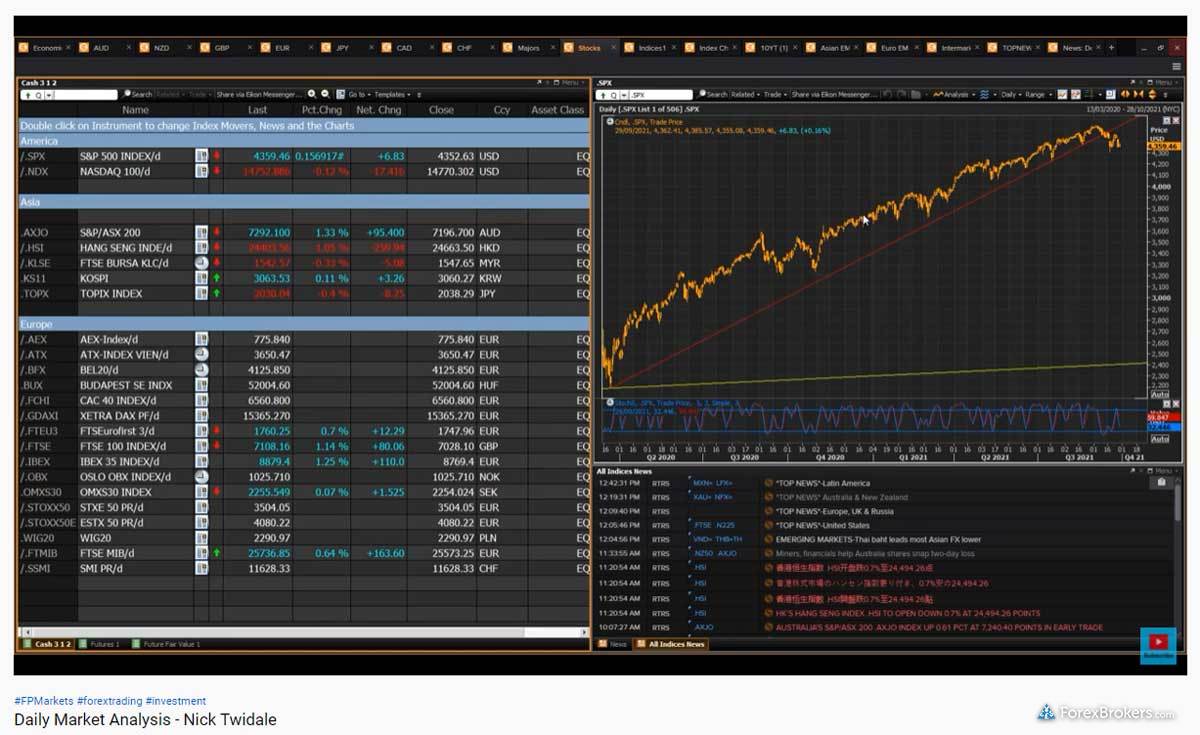
Task: Click the clock icon next to FTSE BURSA KLC
Action: point(201,263)
